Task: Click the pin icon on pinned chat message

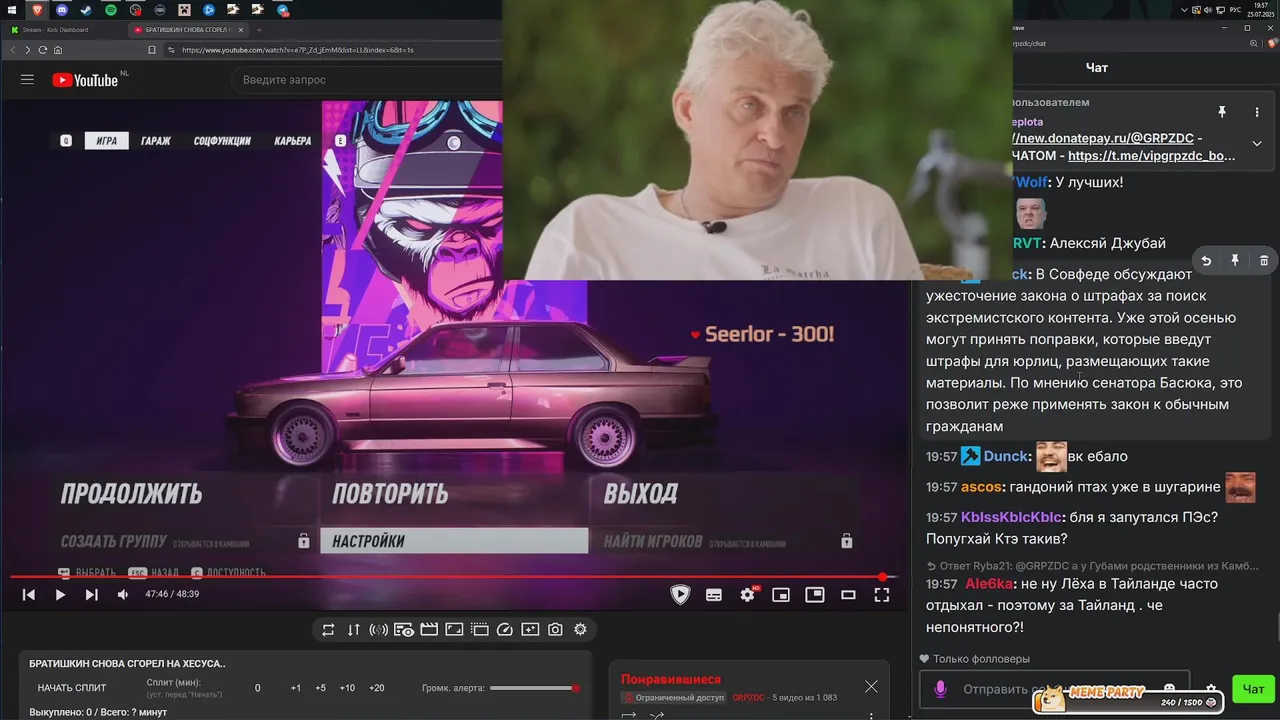Action: pyautogui.click(x=1221, y=112)
